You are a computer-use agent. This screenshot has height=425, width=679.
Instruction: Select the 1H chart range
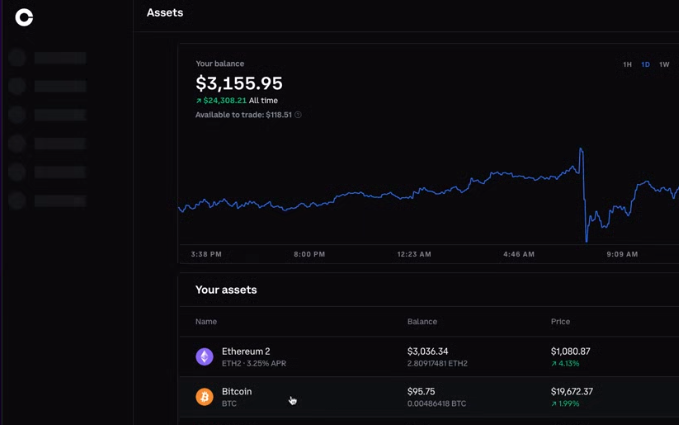(x=627, y=65)
